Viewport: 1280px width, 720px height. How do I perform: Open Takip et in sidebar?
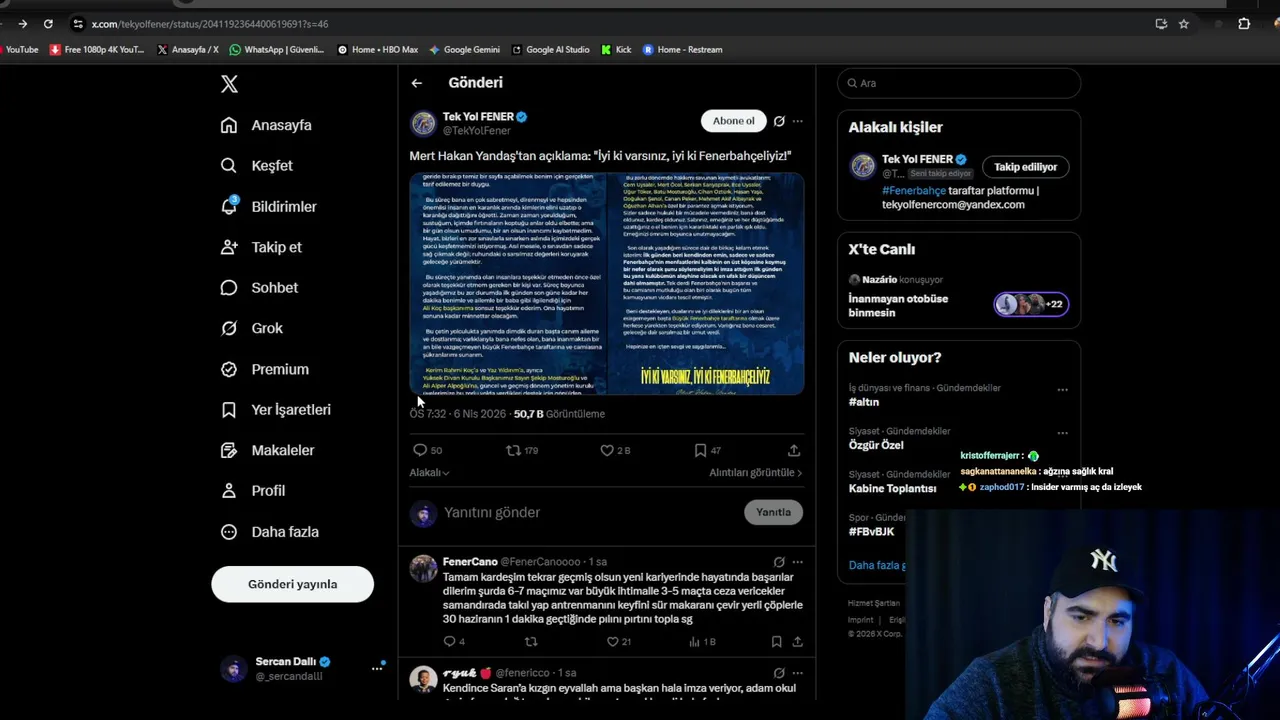(x=261, y=247)
